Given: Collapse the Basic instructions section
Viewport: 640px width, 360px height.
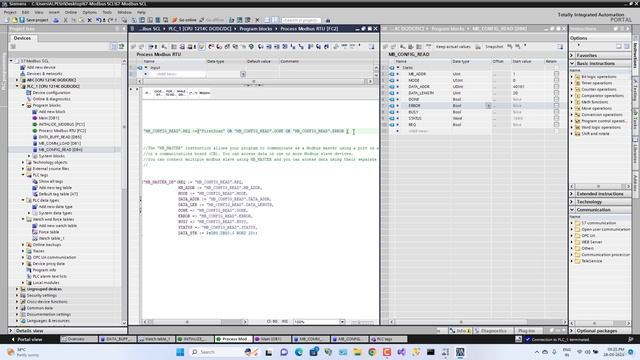Looking at the screenshot, I should coord(572,63).
